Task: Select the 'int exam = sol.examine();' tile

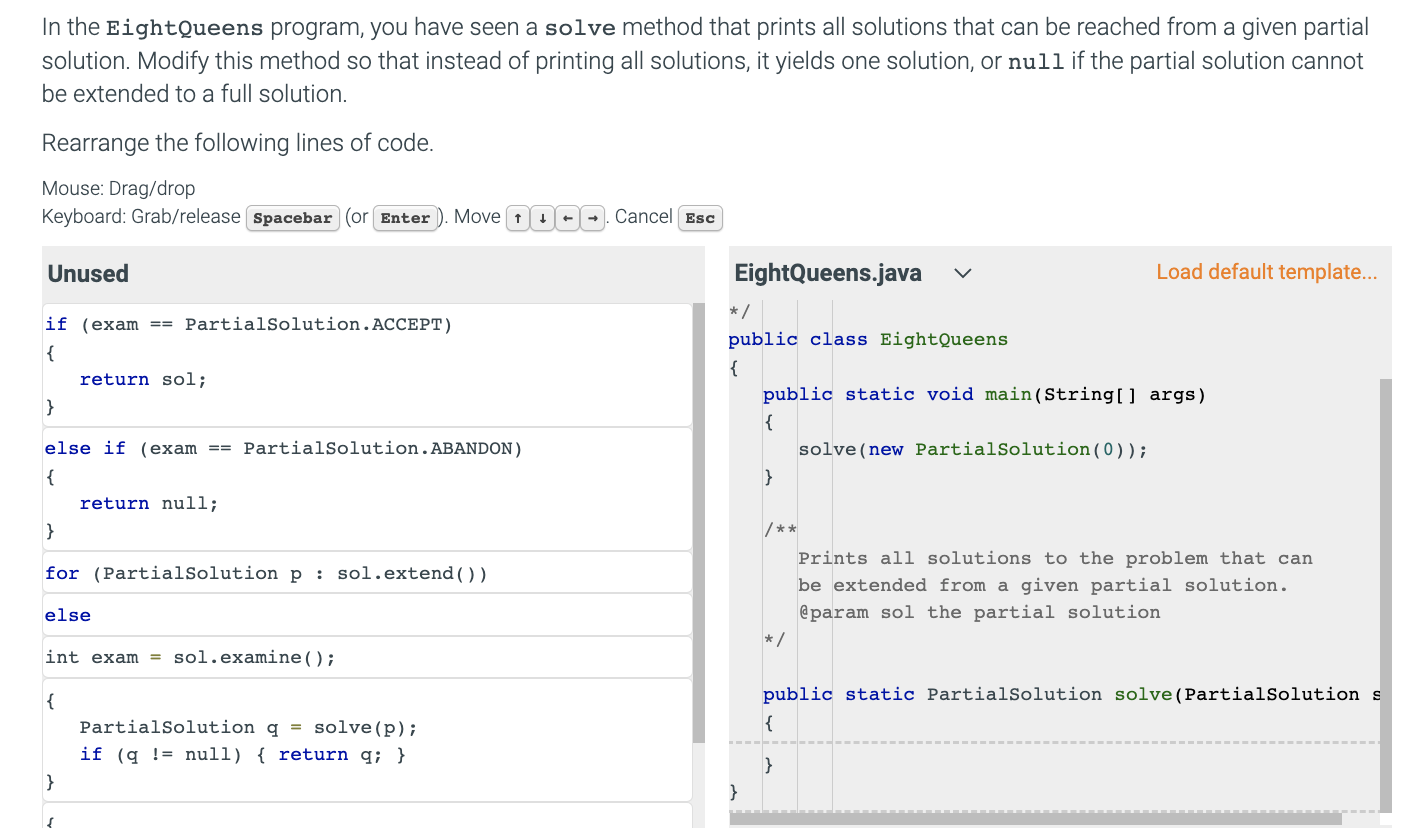Action: [x=367, y=657]
